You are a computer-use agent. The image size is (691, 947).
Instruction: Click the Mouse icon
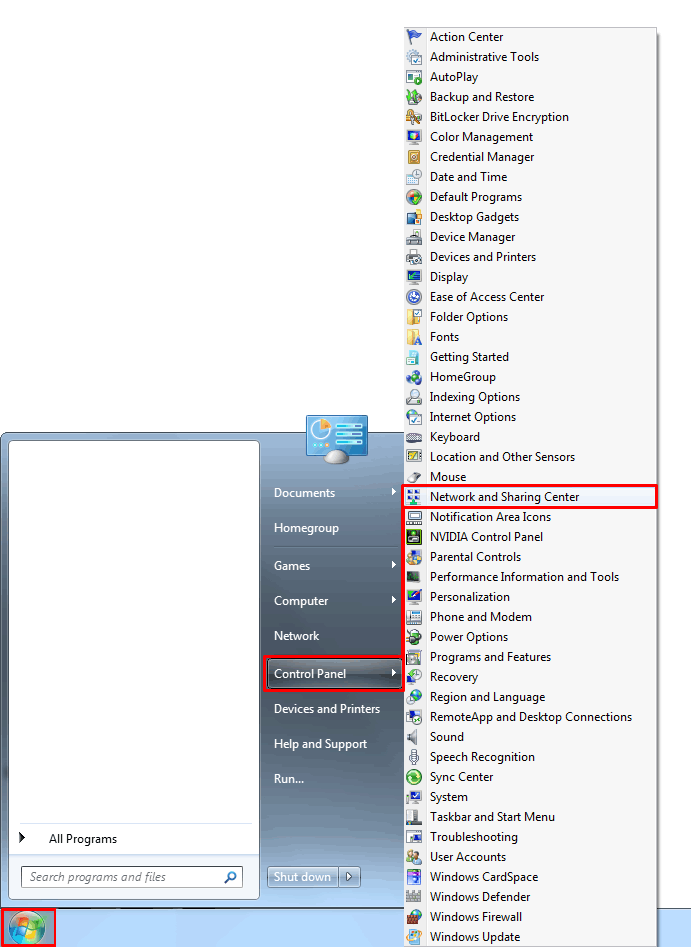pyautogui.click(x=414, y=477)
